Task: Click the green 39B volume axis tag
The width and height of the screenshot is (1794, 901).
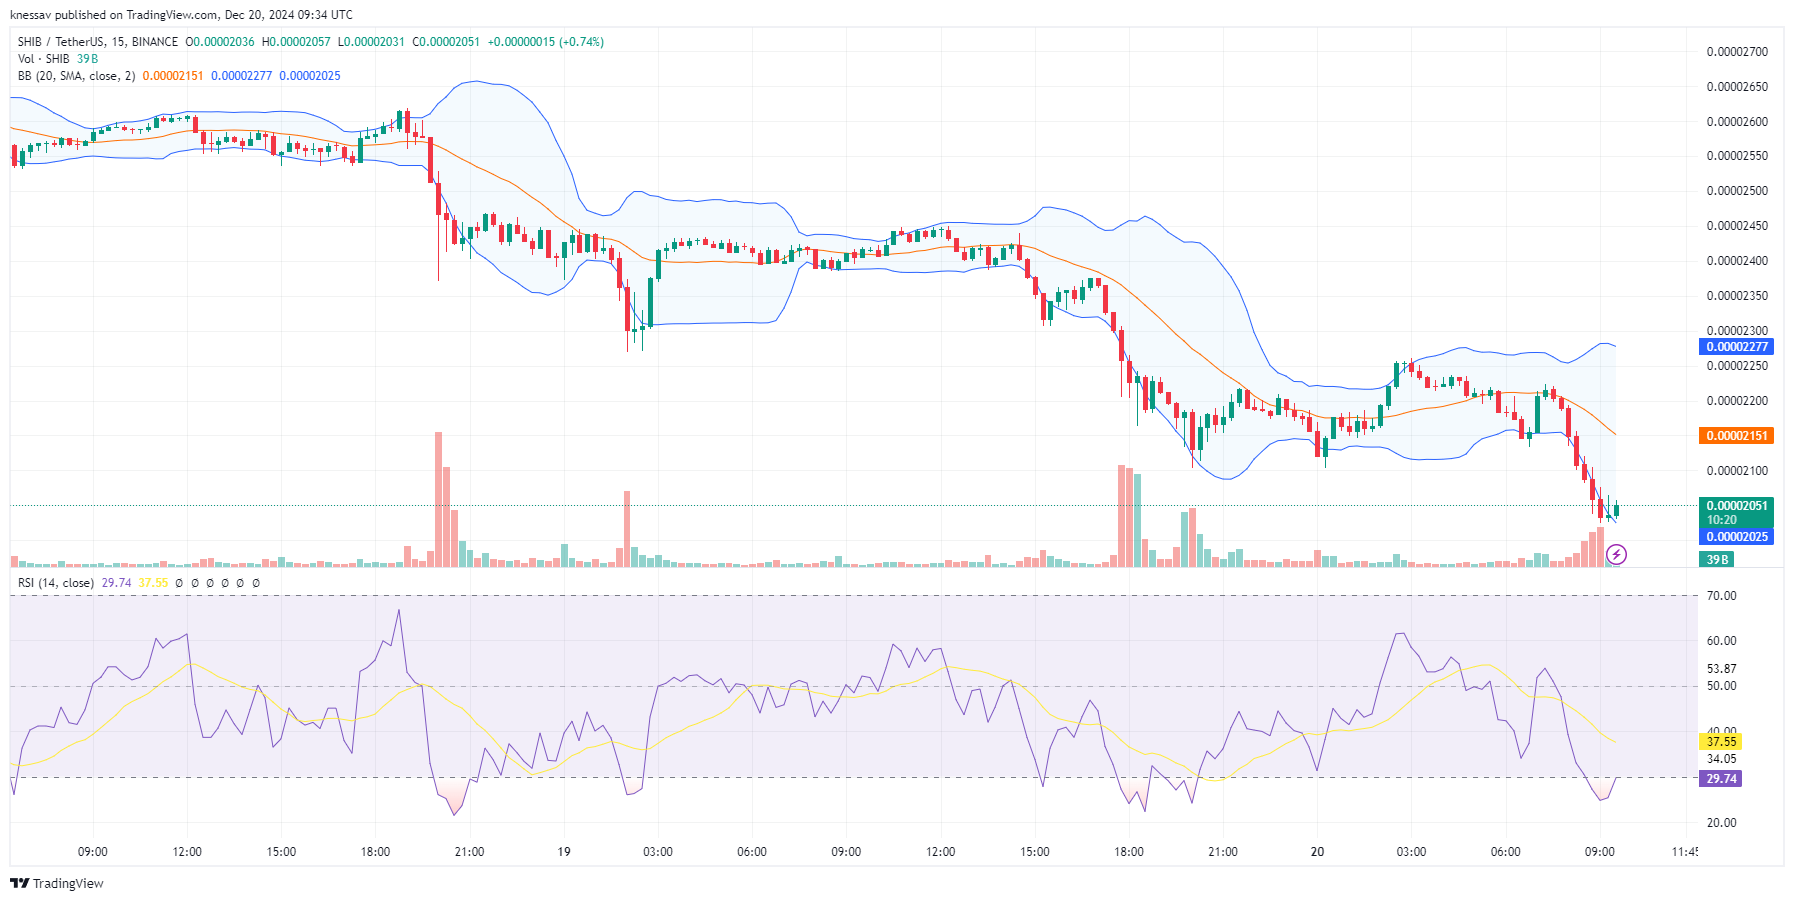Action: pos(1716,560)
